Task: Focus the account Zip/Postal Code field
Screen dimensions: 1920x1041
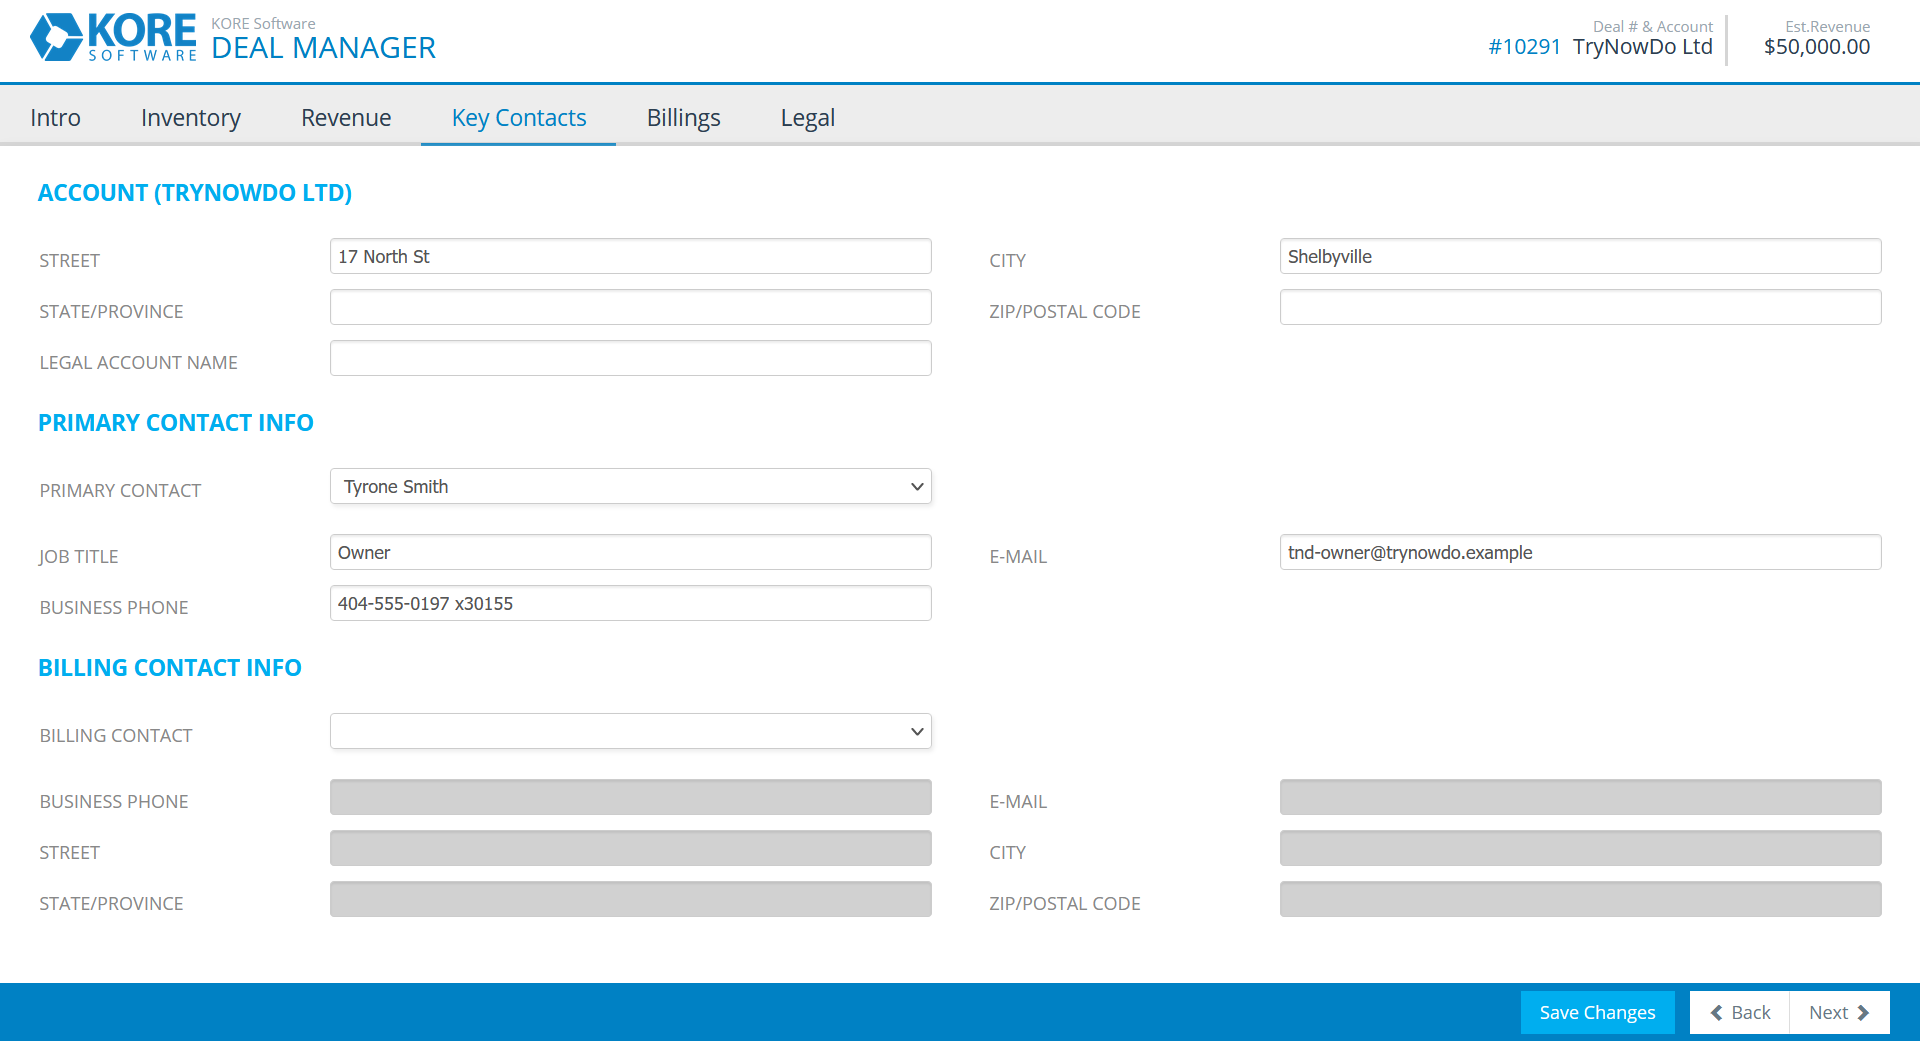Action: coord(1581,307)
